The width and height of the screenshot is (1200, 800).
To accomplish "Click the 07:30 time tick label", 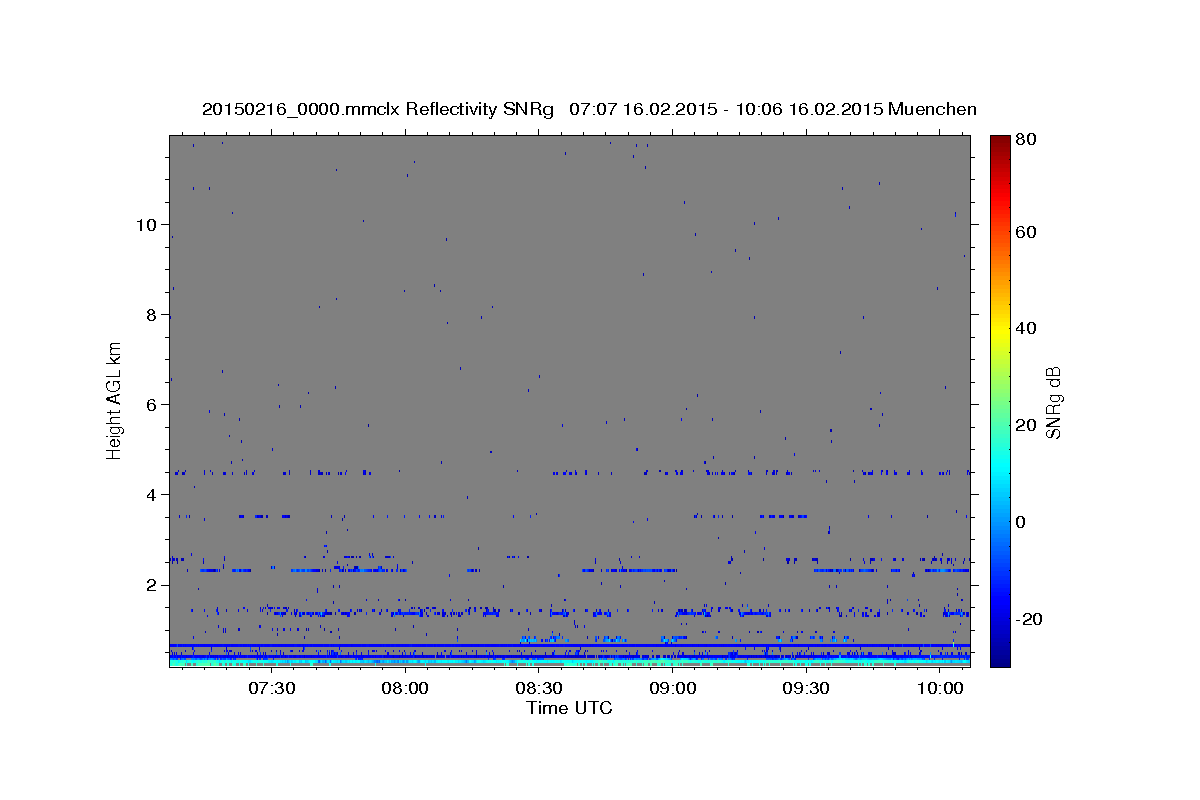I will tap(271, 688).
